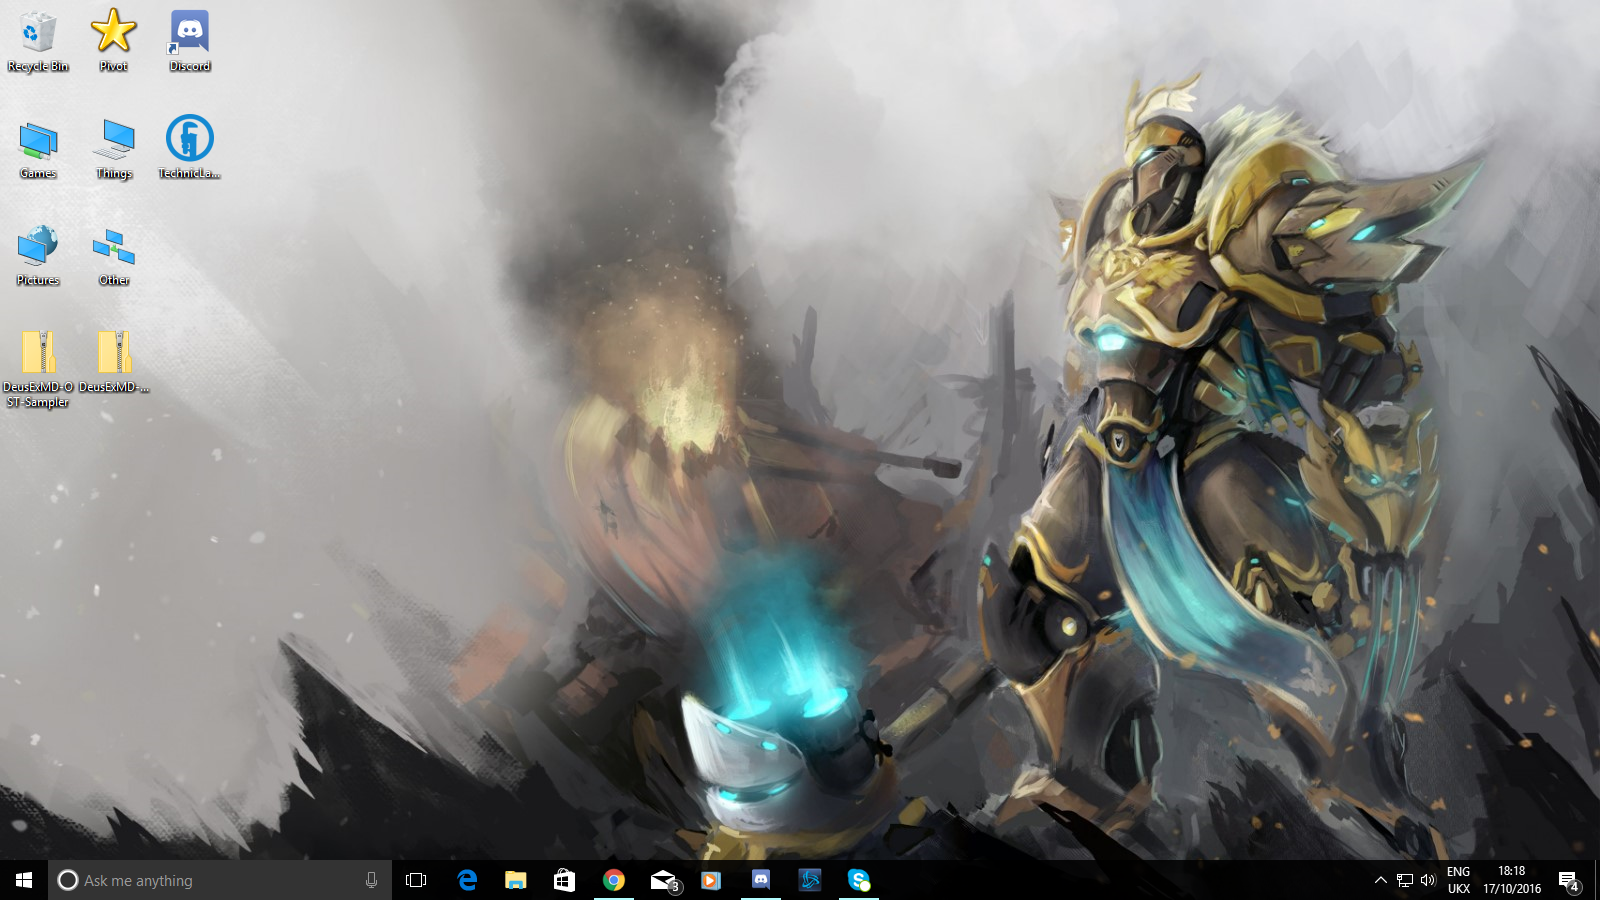The height and width of the screenshot is (900, 1600).
Task: Select the DeusExMD-OST-Sampler zip file
Action: click(38, 369)
